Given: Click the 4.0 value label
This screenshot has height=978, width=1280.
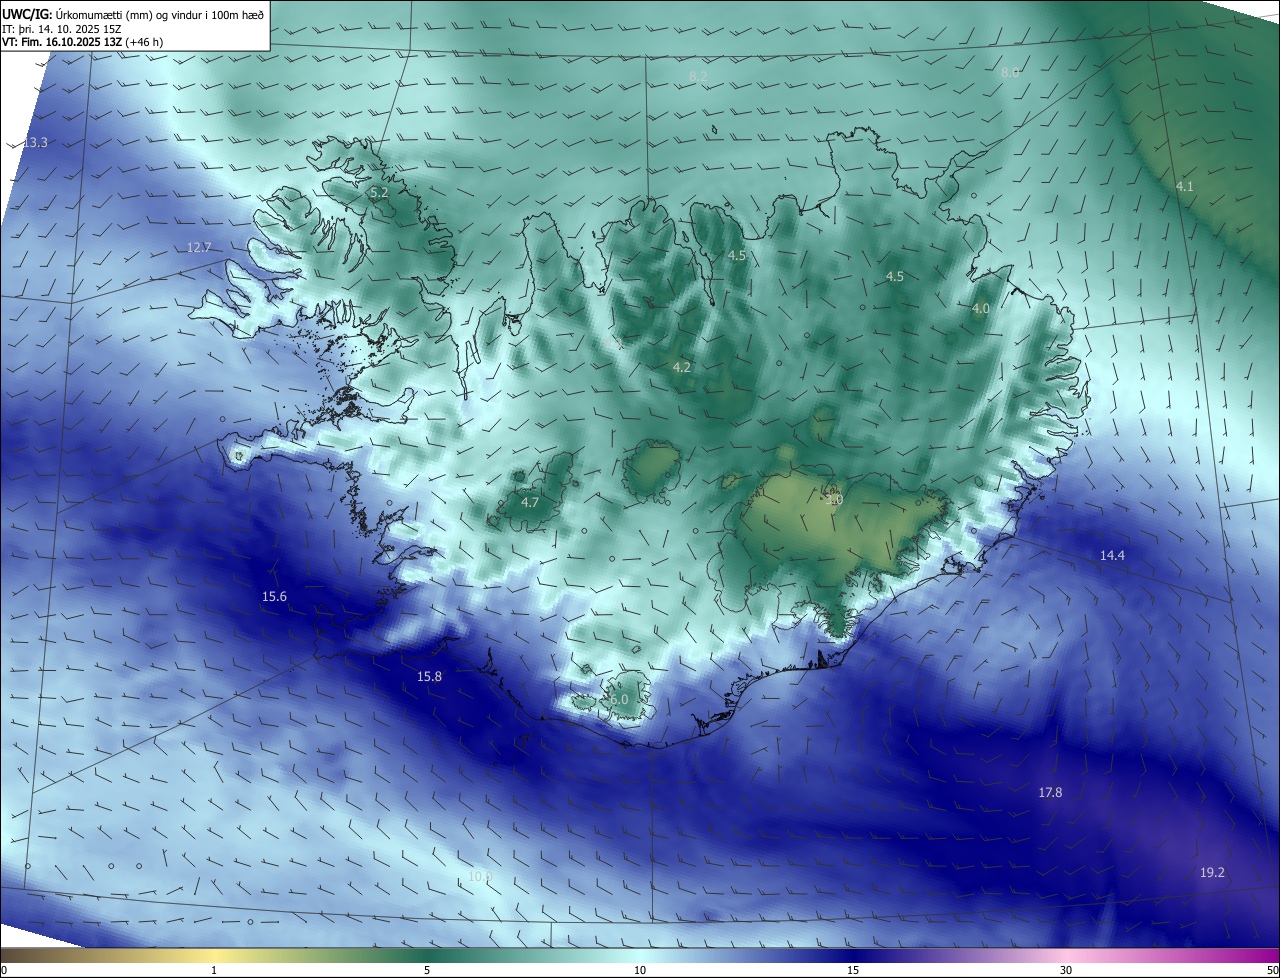Looking at the screenshot, I should click(981, 308).
